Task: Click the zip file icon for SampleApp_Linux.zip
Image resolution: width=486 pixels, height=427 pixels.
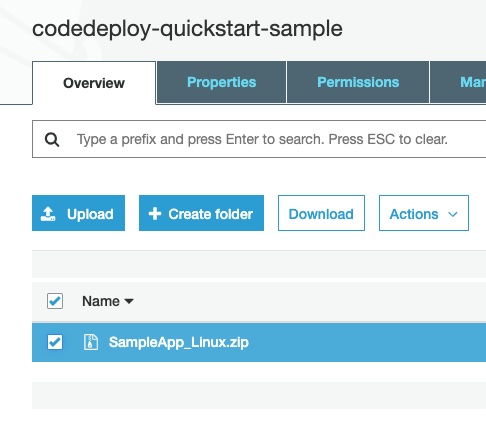Action: coord(91,342)
